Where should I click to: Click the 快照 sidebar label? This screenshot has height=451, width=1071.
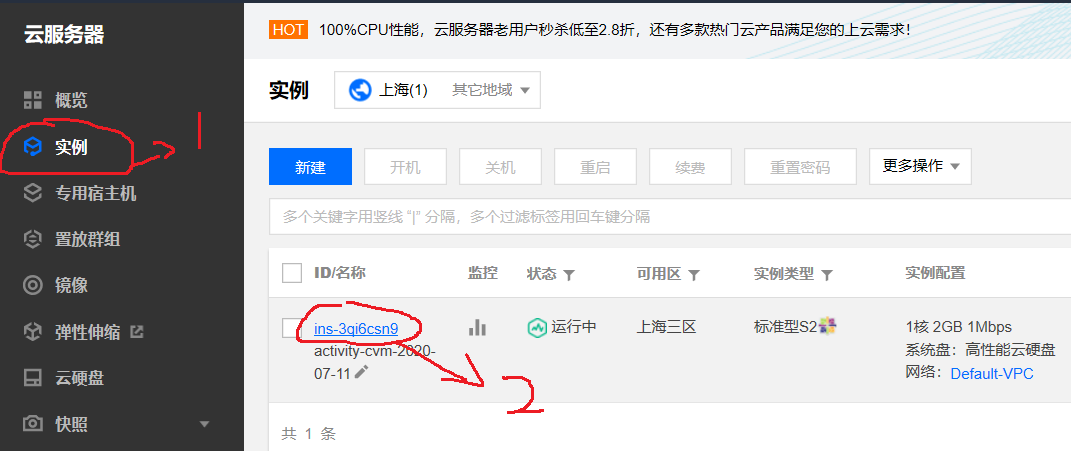[x=71, y=424]
